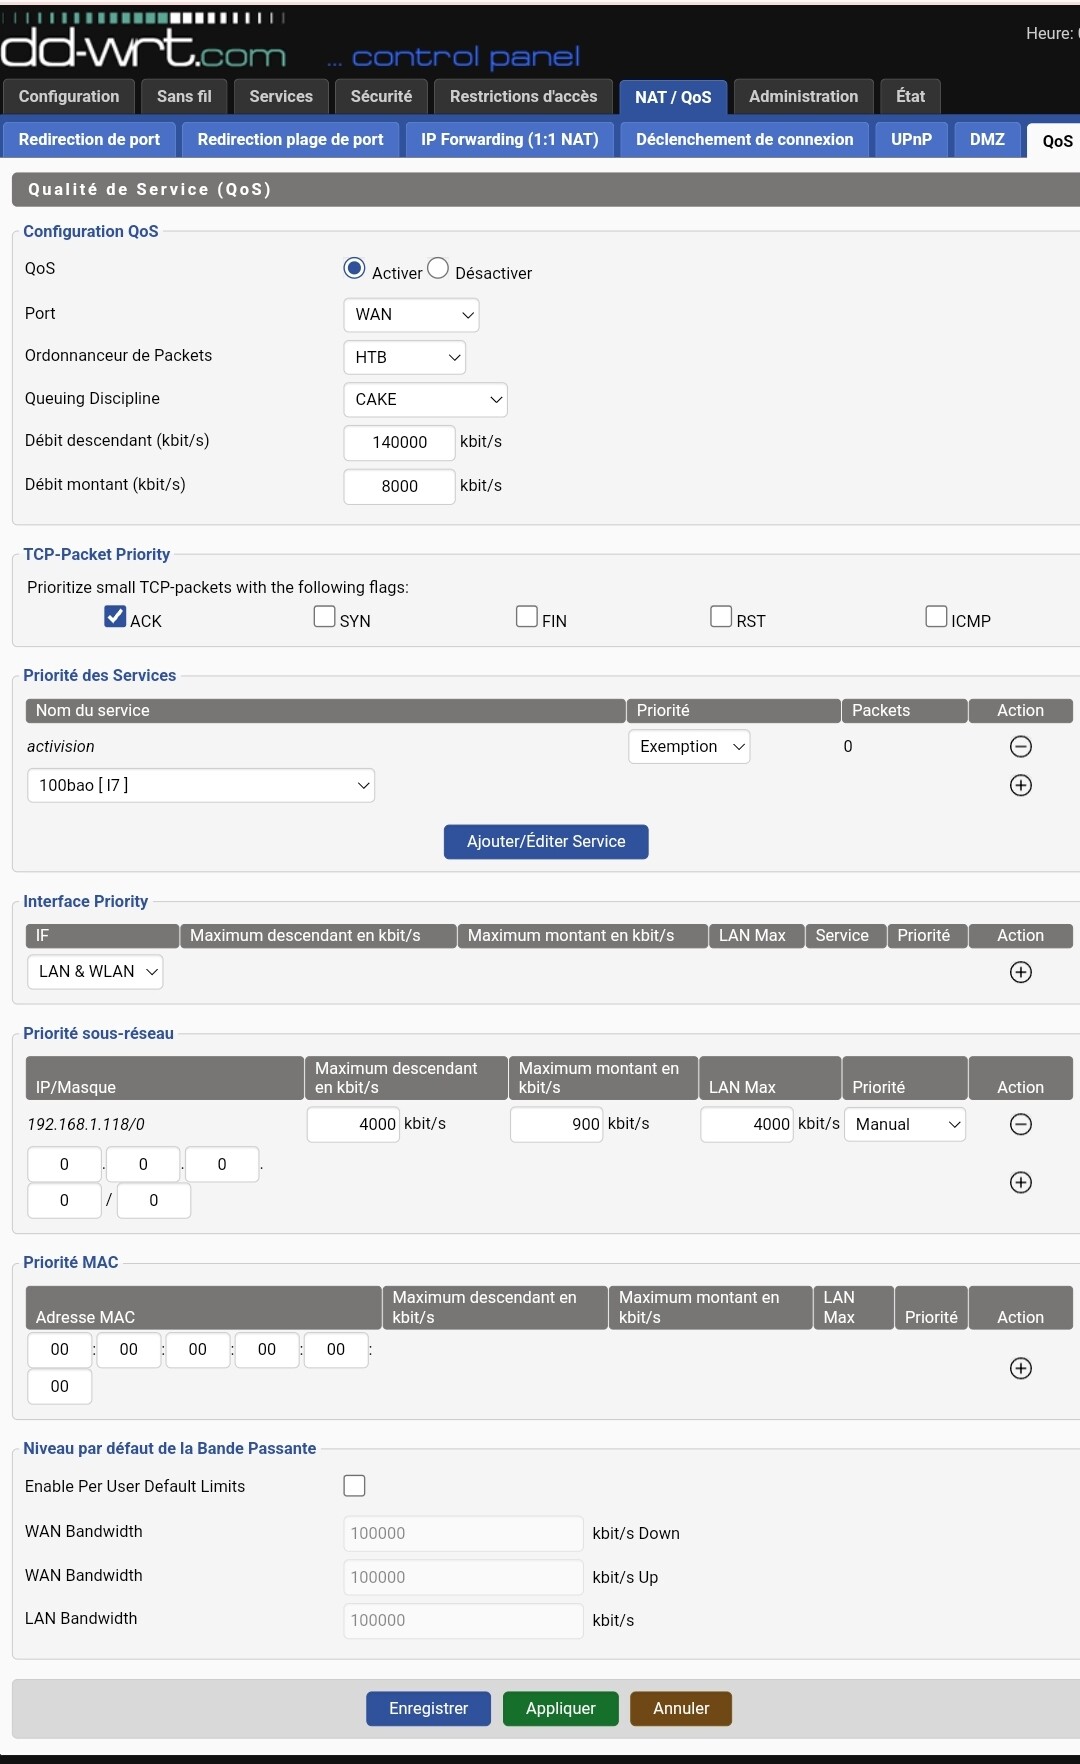Add the selected 100bao service
The height and width of the screenshot is (1764, 1080).
(1020, 785)
